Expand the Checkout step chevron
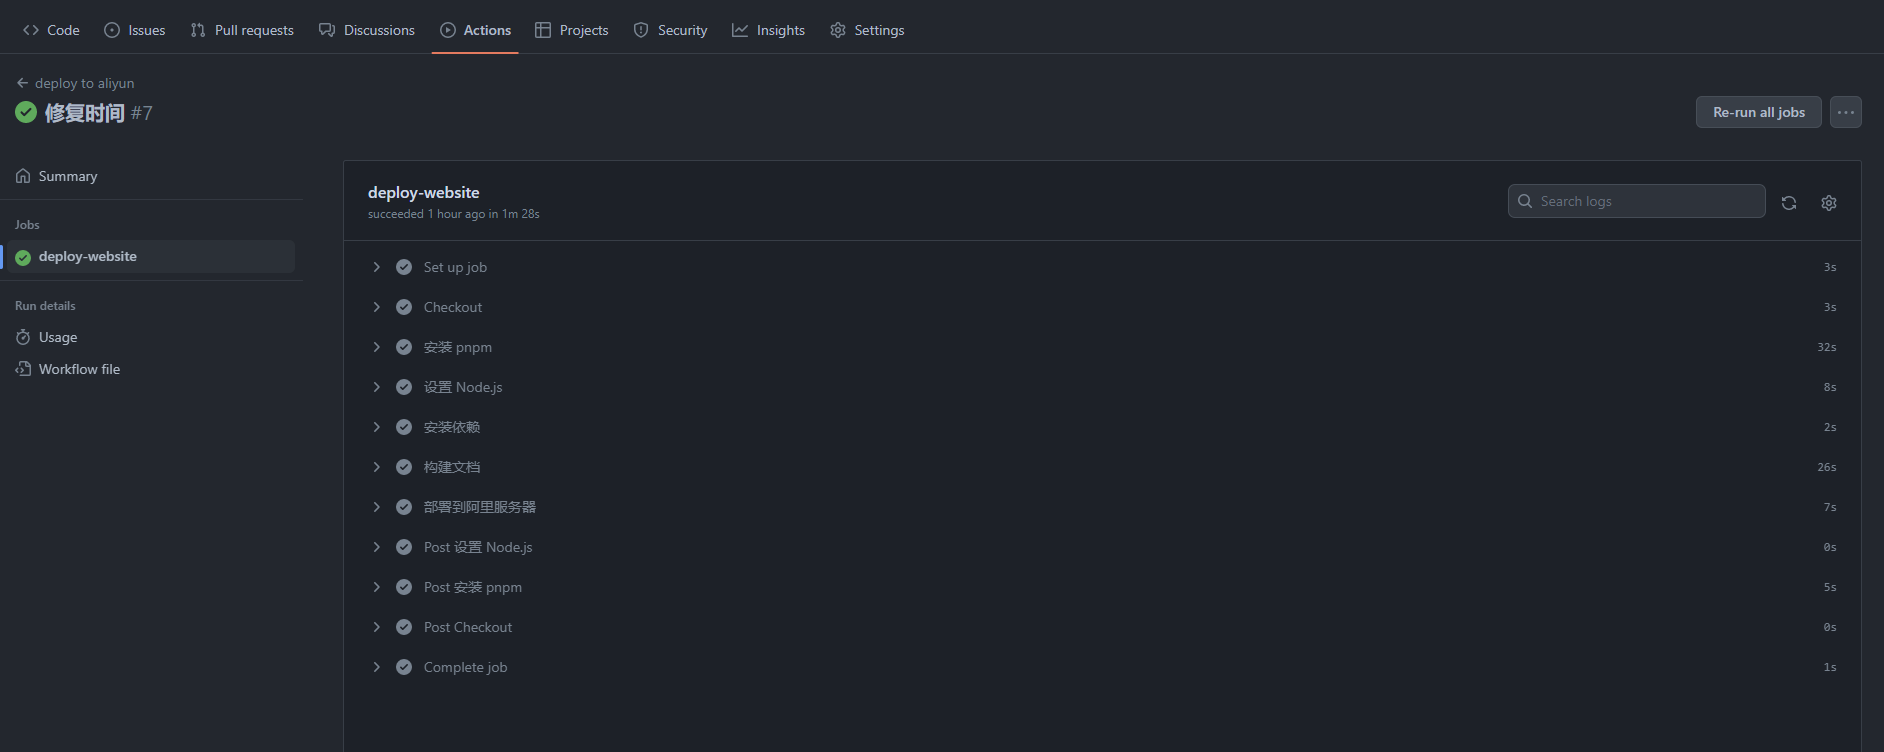This screenshot has width=1884, height=752. (377, 307)
